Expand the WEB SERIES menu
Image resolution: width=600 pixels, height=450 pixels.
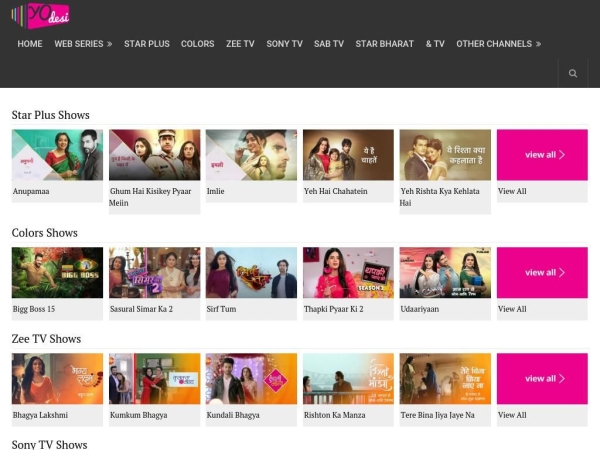click(x=83, y=44)
